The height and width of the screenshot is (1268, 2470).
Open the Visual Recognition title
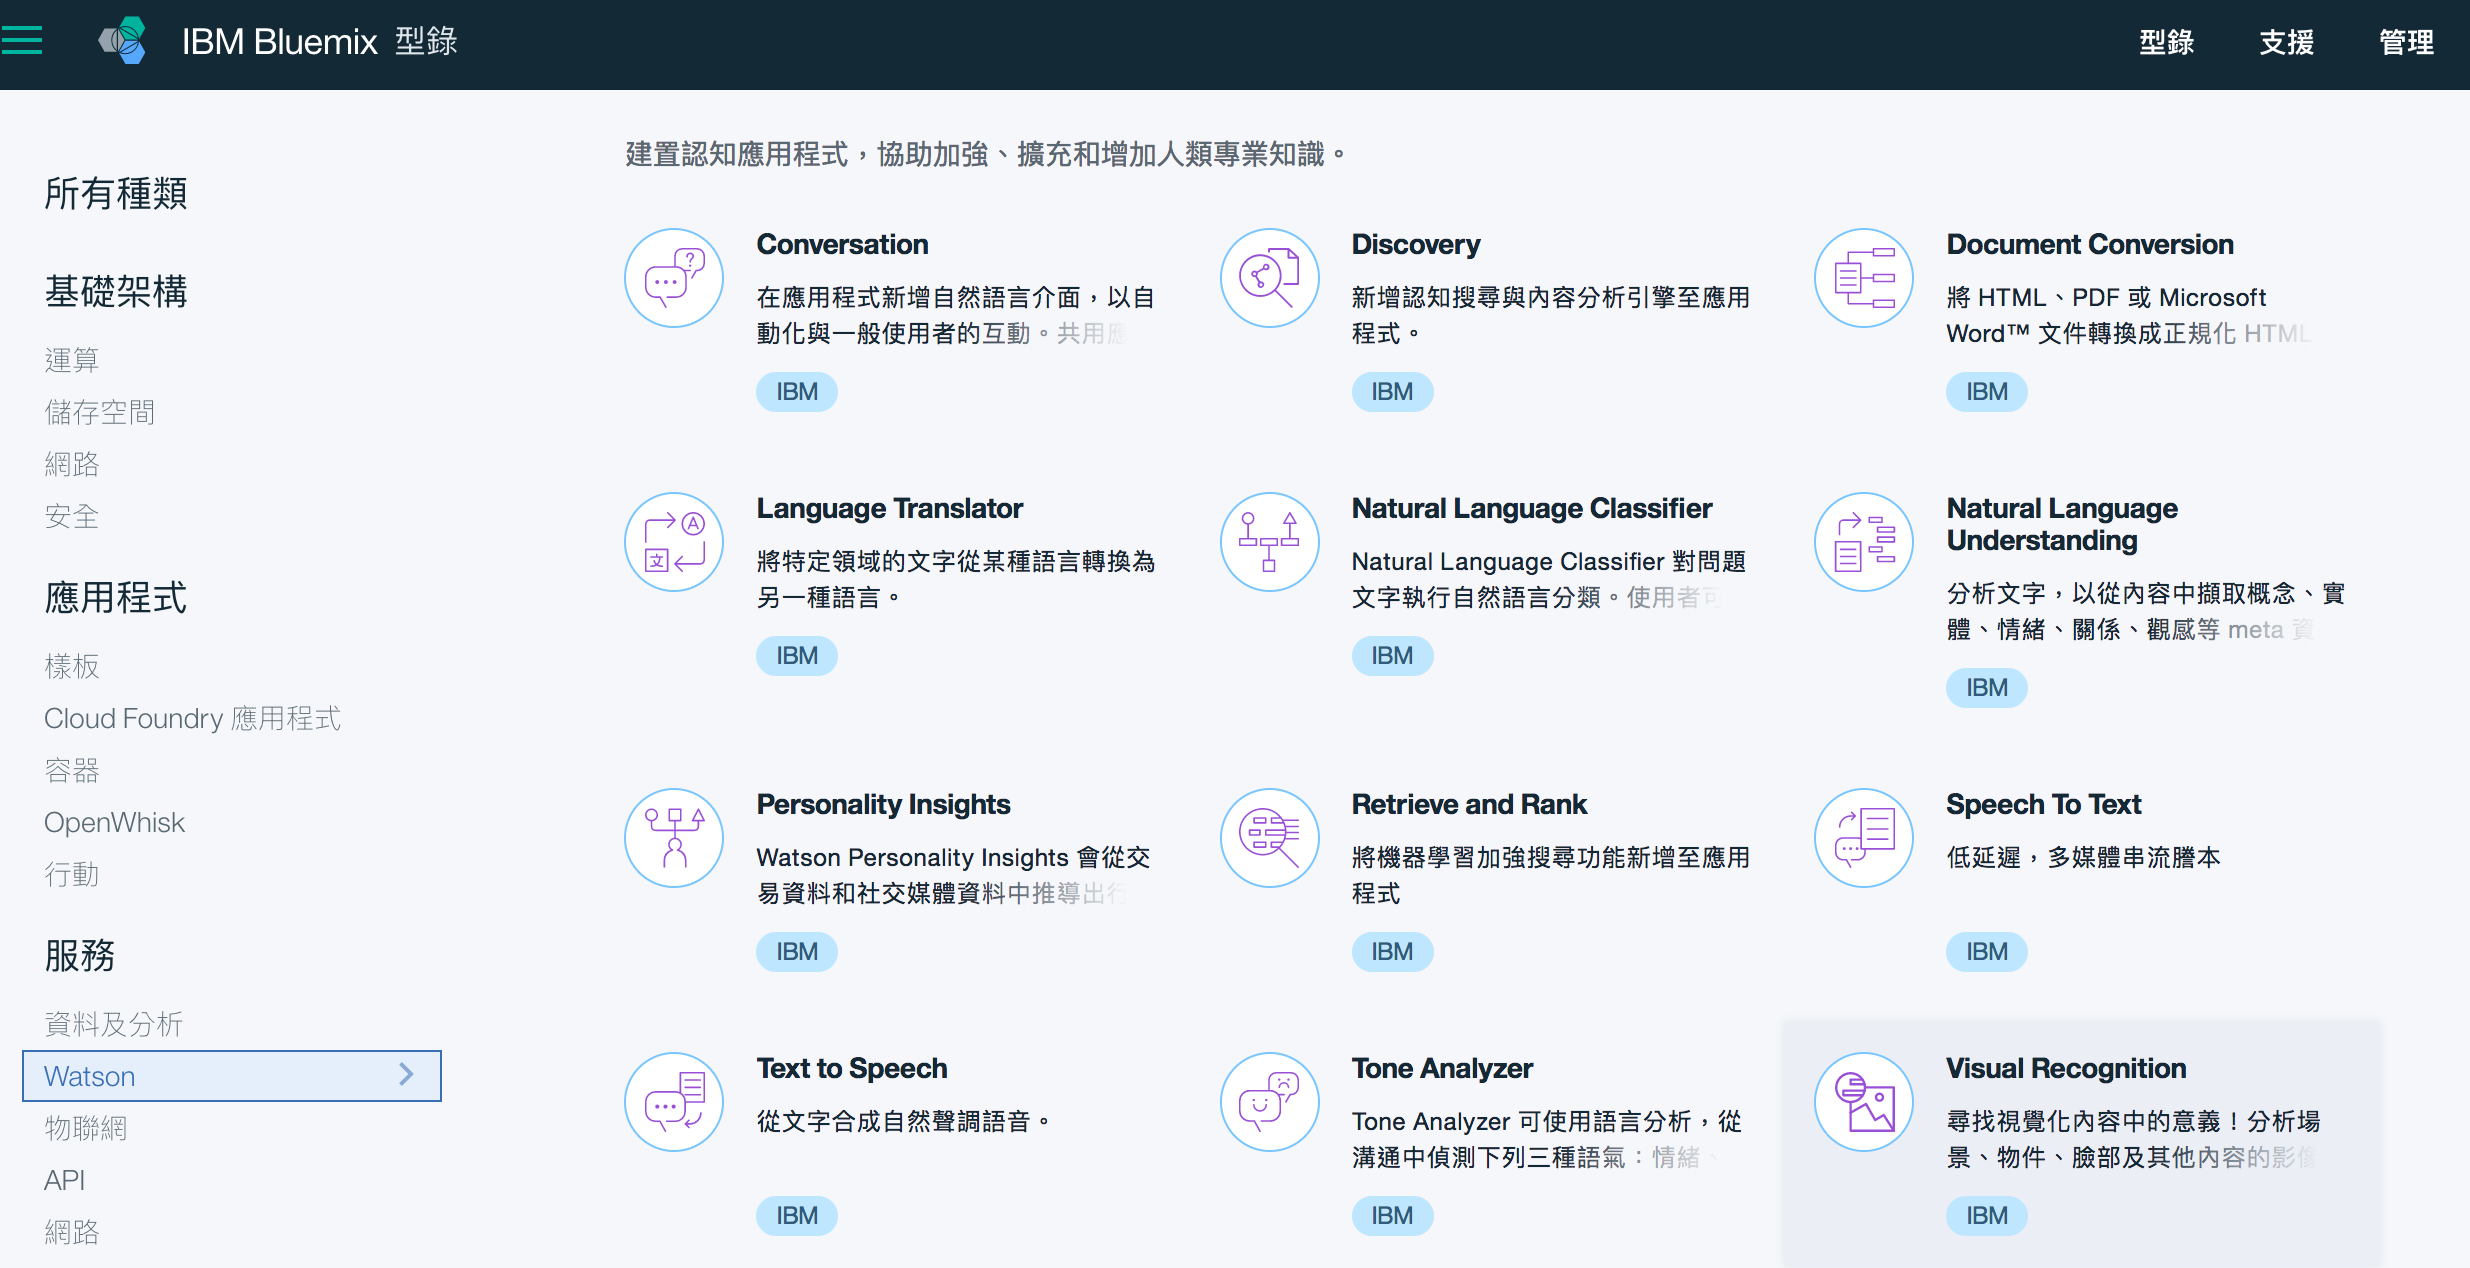pyautogui.click(x=2066, y=1068)
